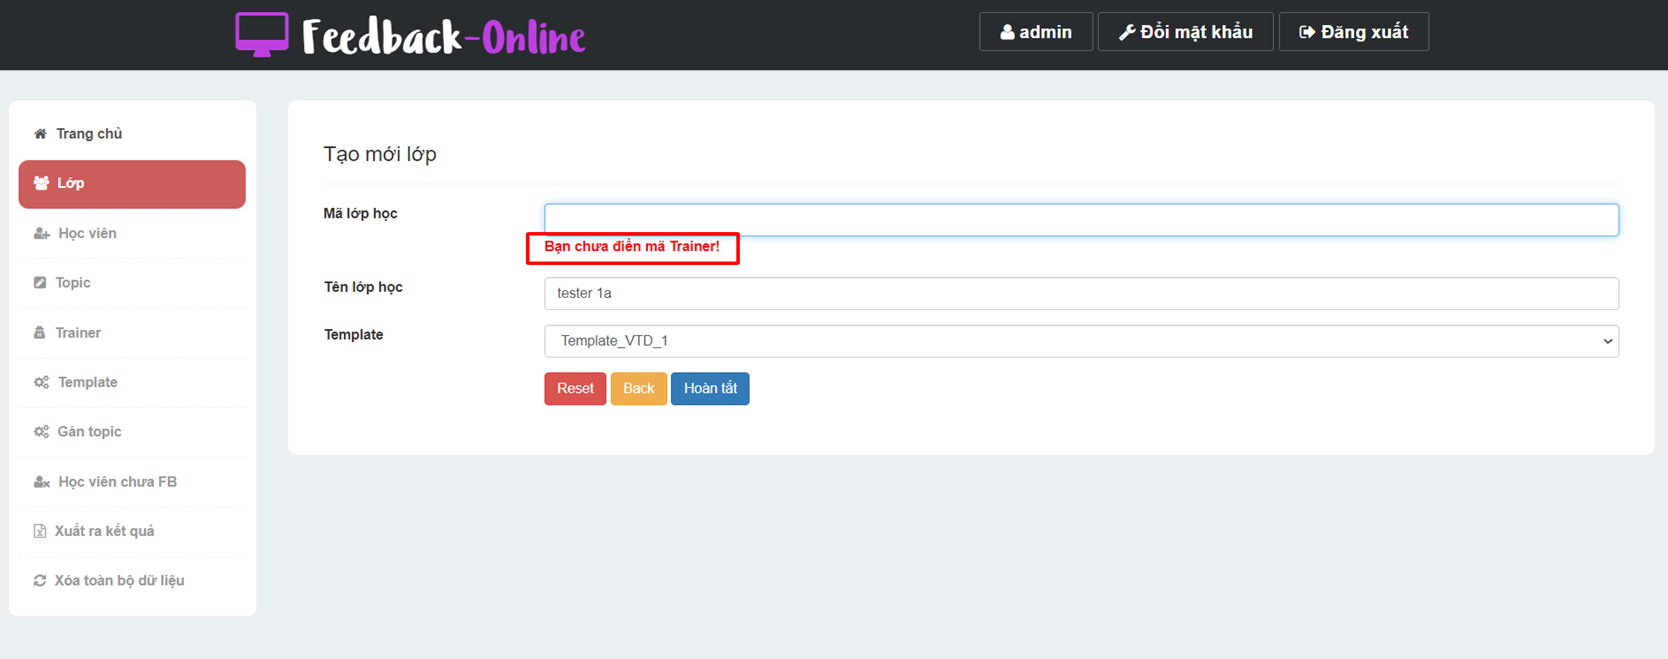Go to the Topic sidebar item
Viewport: 1668px width, 659px height.
[132, 283]
